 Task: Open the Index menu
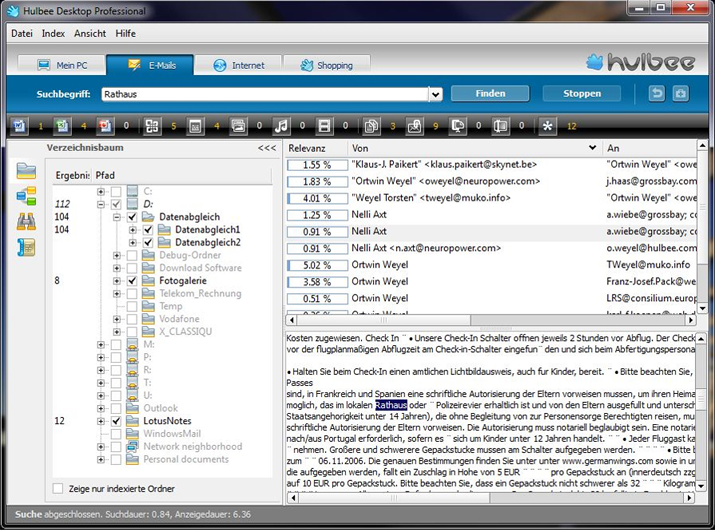[53, 33]
